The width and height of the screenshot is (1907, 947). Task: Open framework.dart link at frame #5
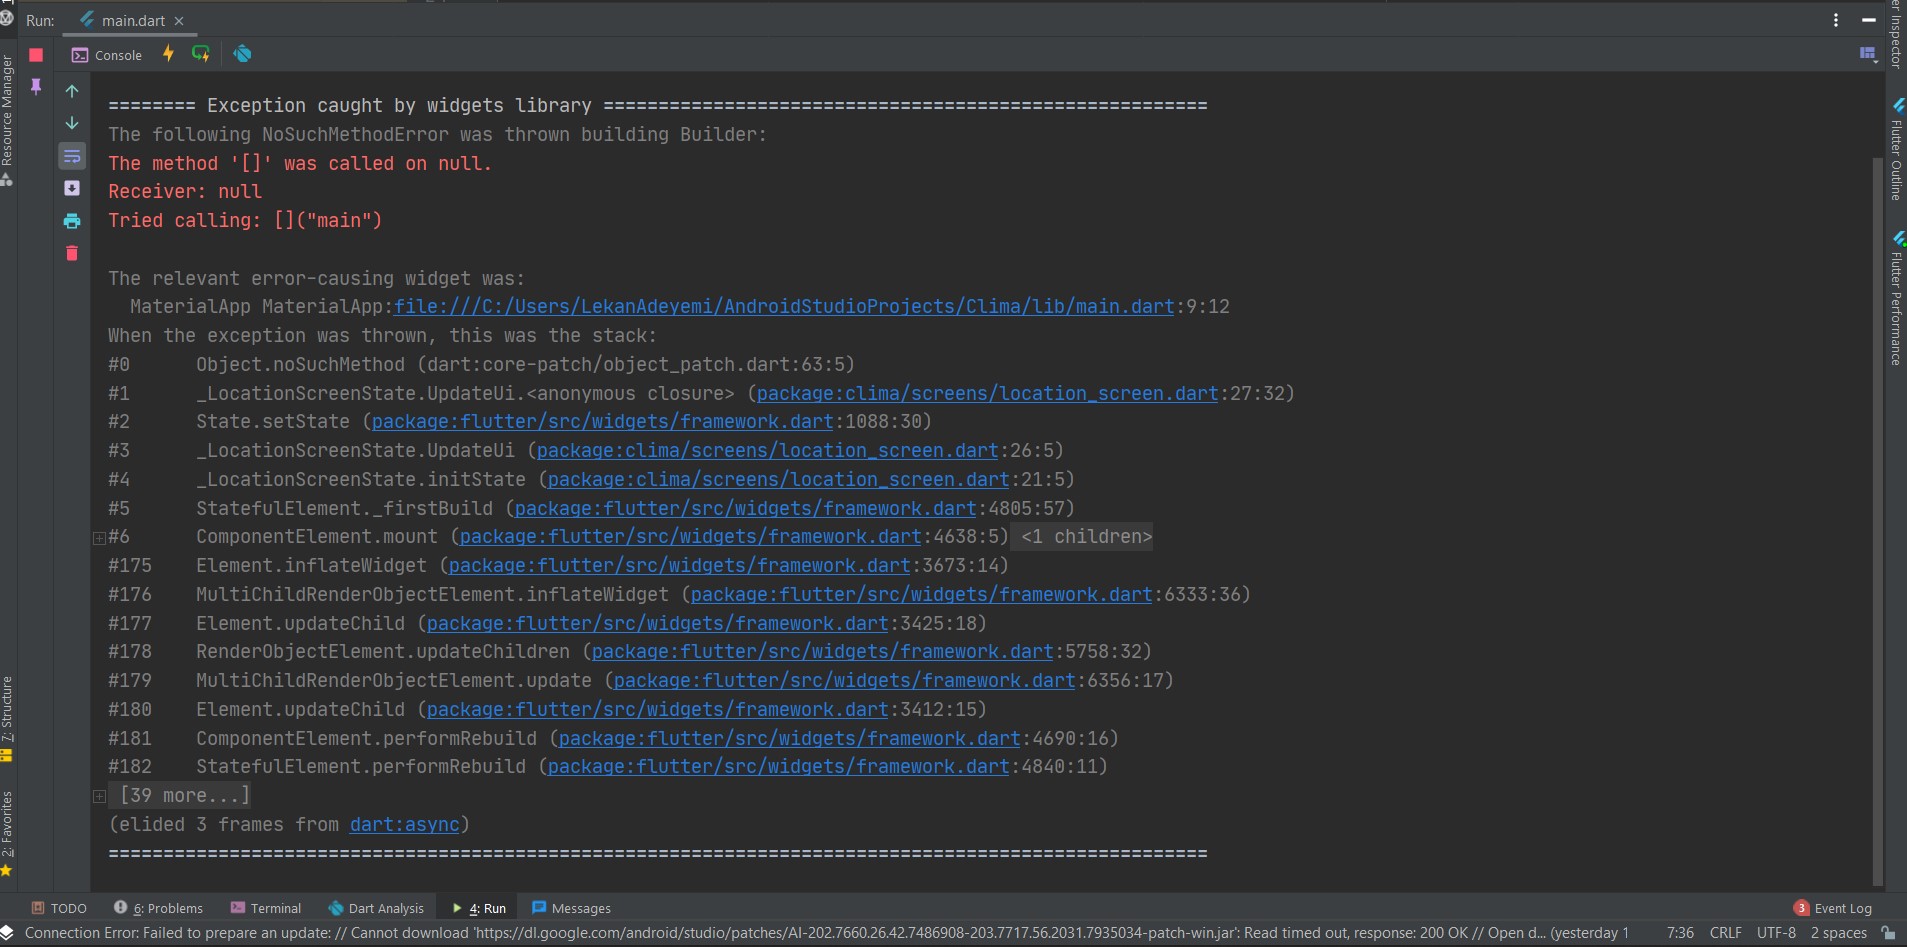pos(746,509)
